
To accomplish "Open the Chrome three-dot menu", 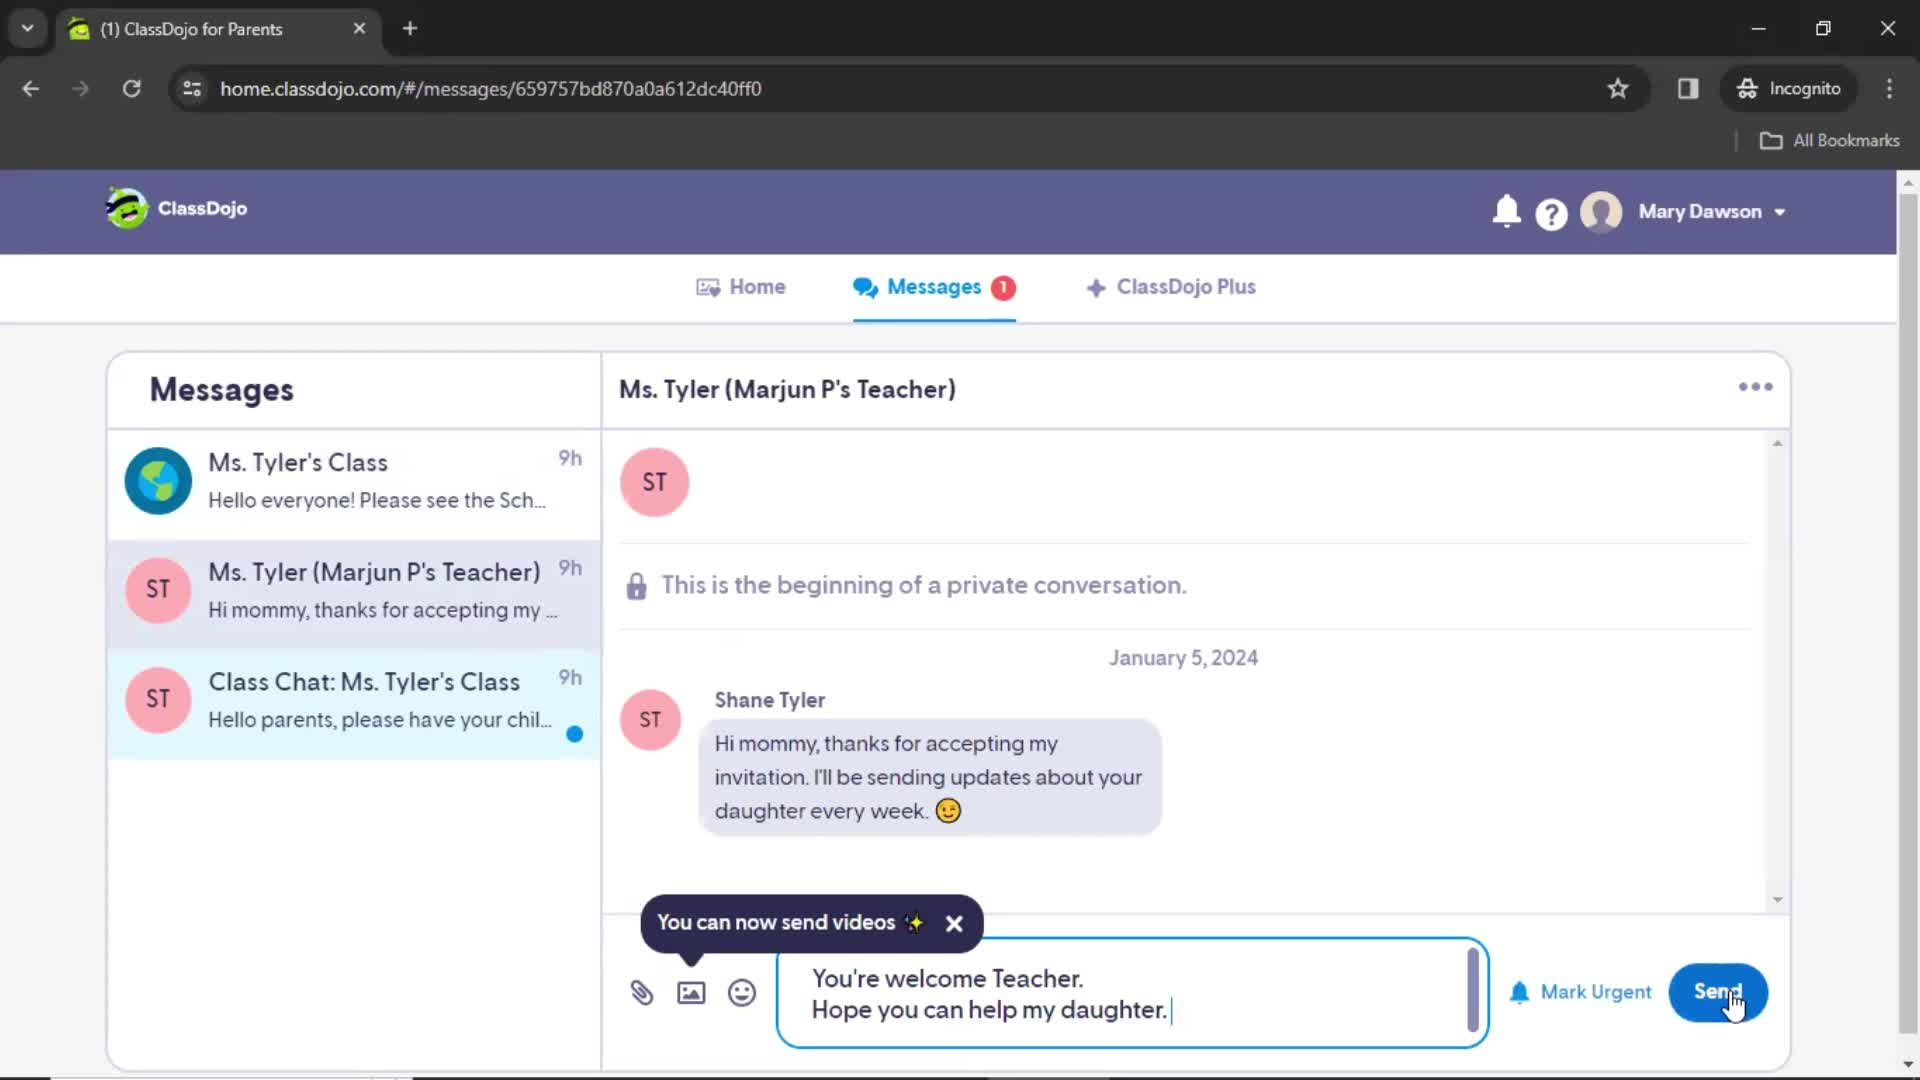I will point(1889,89).
